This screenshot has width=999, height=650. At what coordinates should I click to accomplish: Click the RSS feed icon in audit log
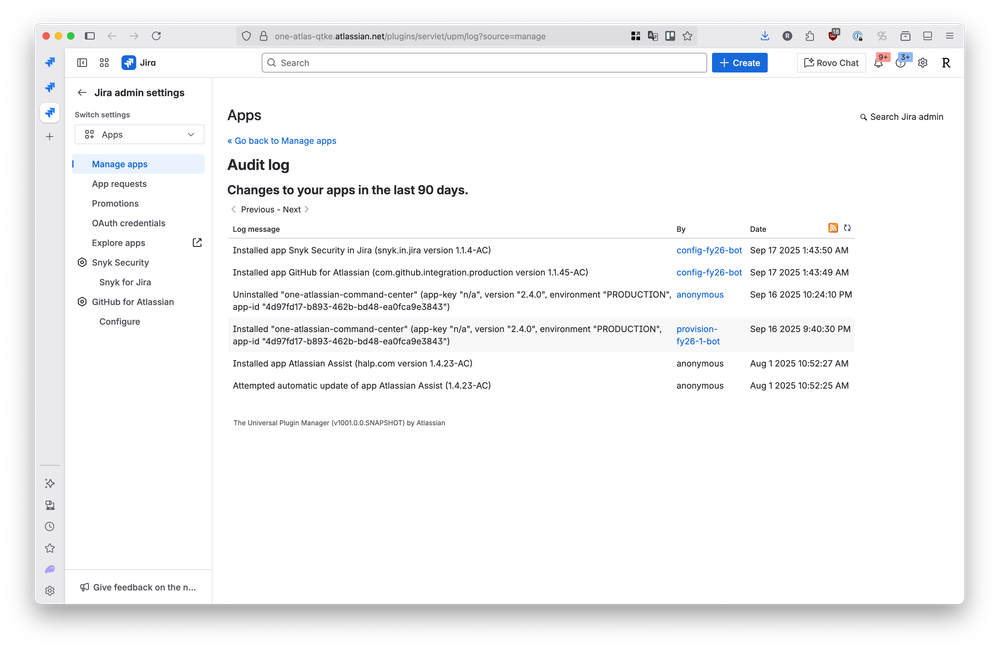(x=833, y=228)
